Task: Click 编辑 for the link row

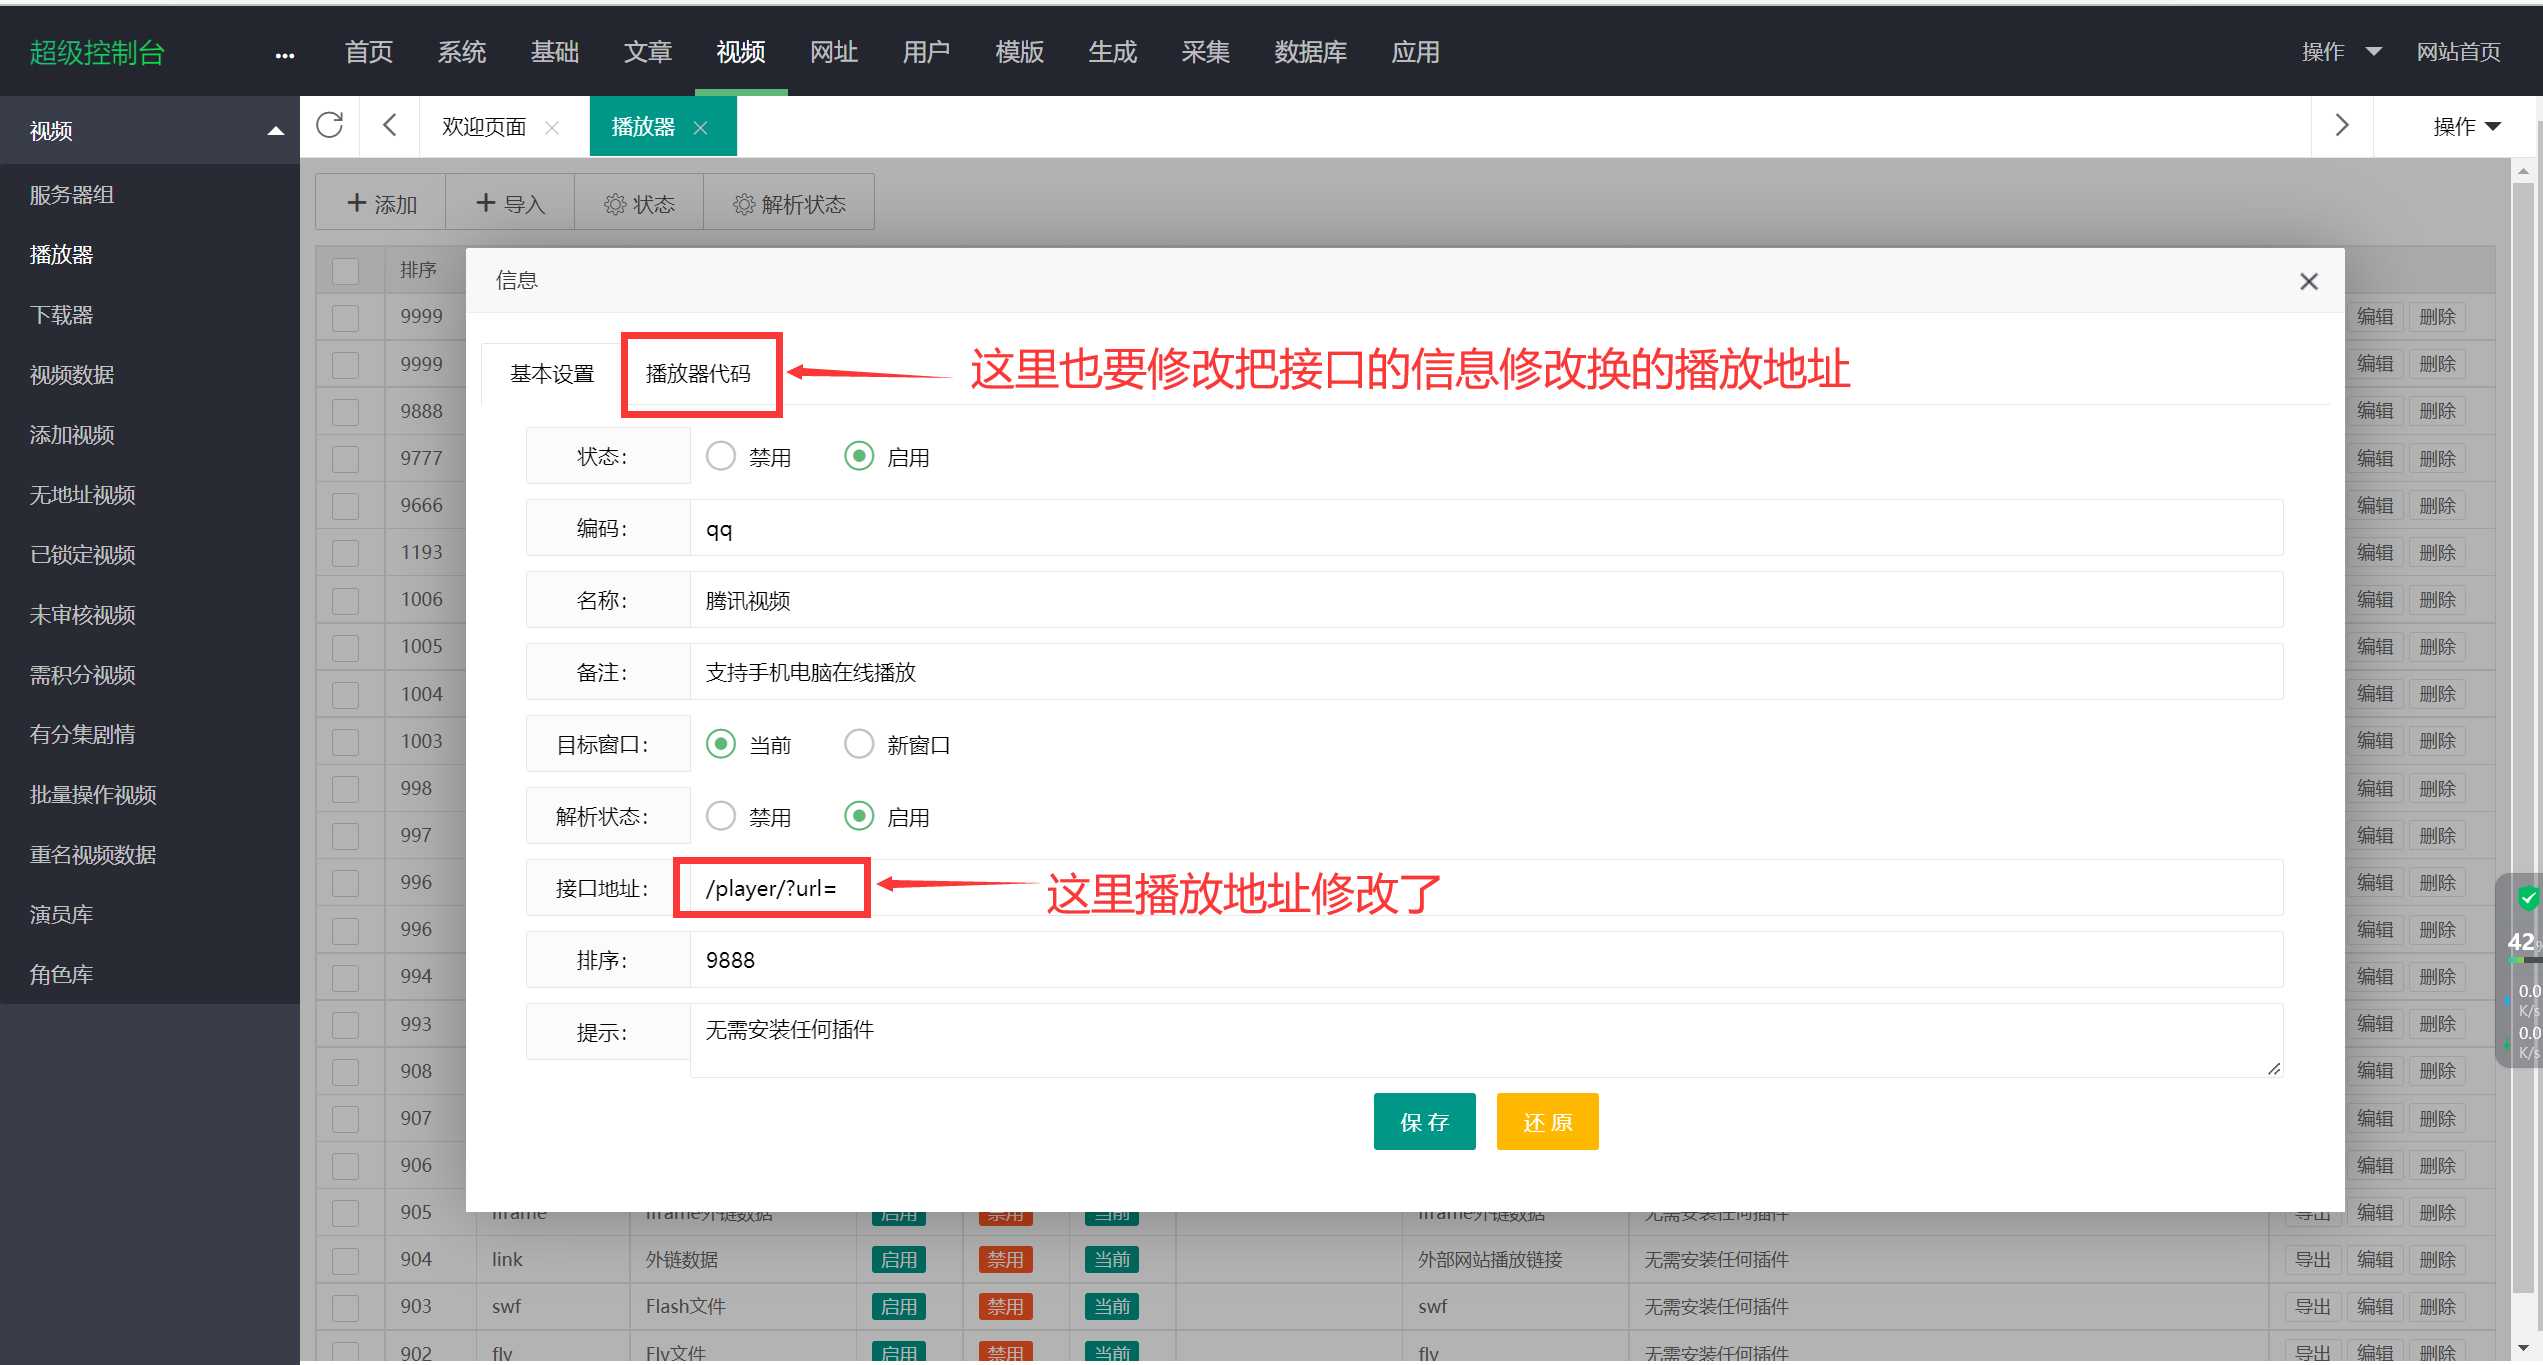Action: coord(2374,1259)
